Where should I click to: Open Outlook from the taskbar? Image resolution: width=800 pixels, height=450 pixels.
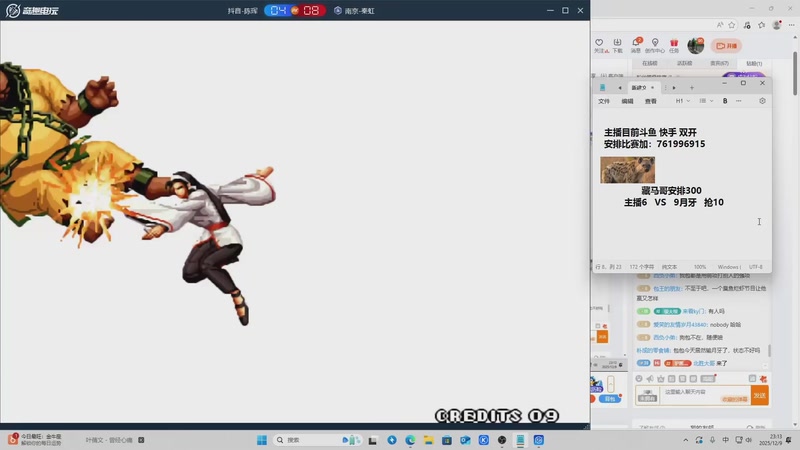click(x=465, y=440)
